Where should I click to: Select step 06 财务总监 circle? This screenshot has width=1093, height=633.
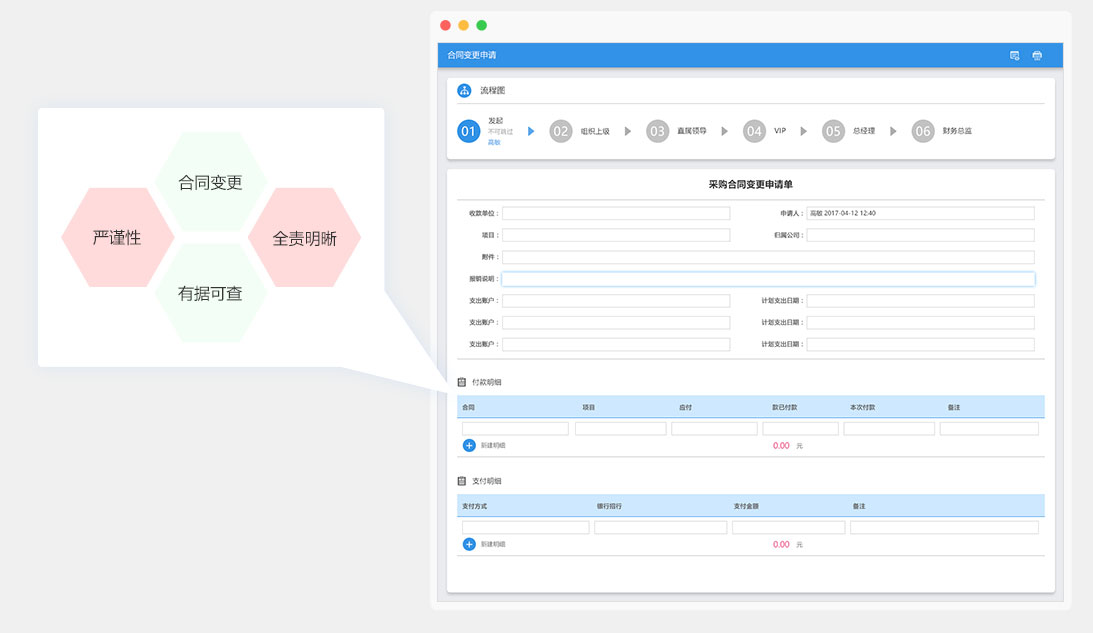tap(922, 131)
